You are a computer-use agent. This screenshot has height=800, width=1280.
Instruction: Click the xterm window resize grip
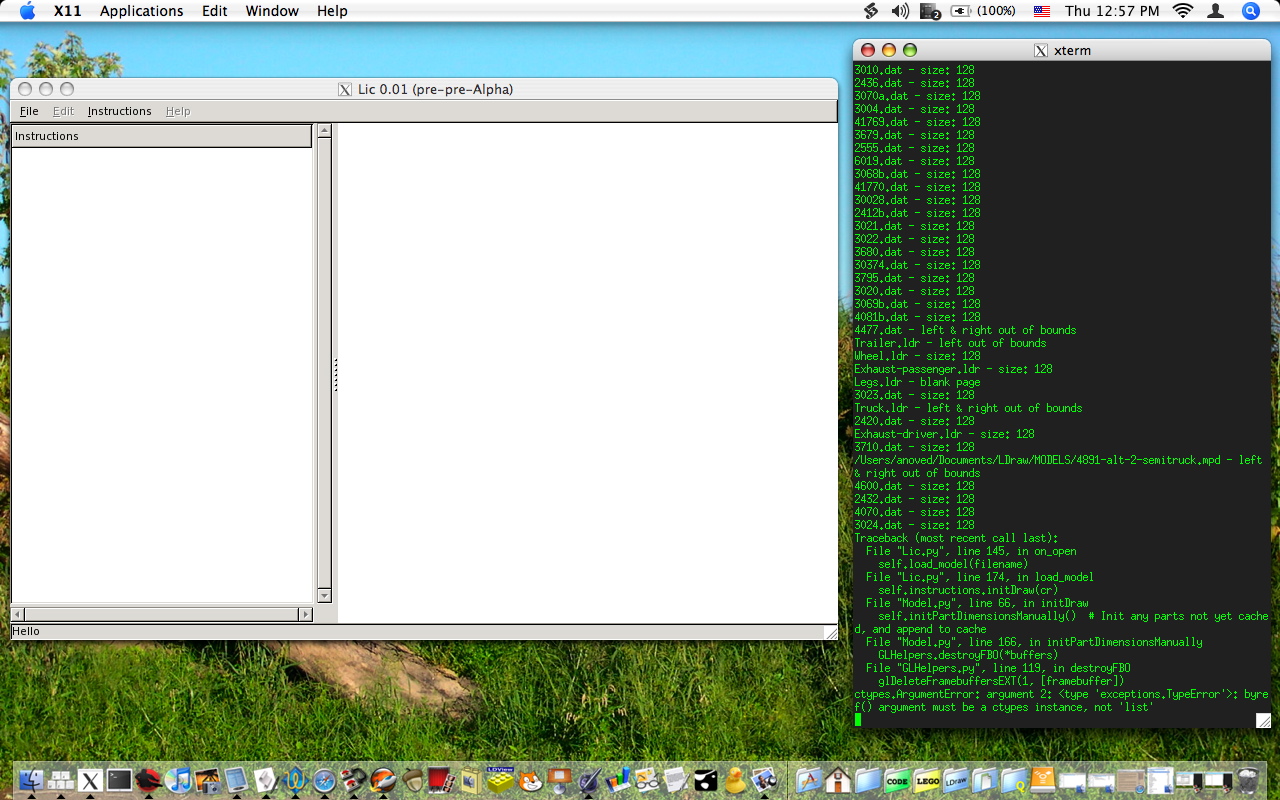(x=1263, y=720)
